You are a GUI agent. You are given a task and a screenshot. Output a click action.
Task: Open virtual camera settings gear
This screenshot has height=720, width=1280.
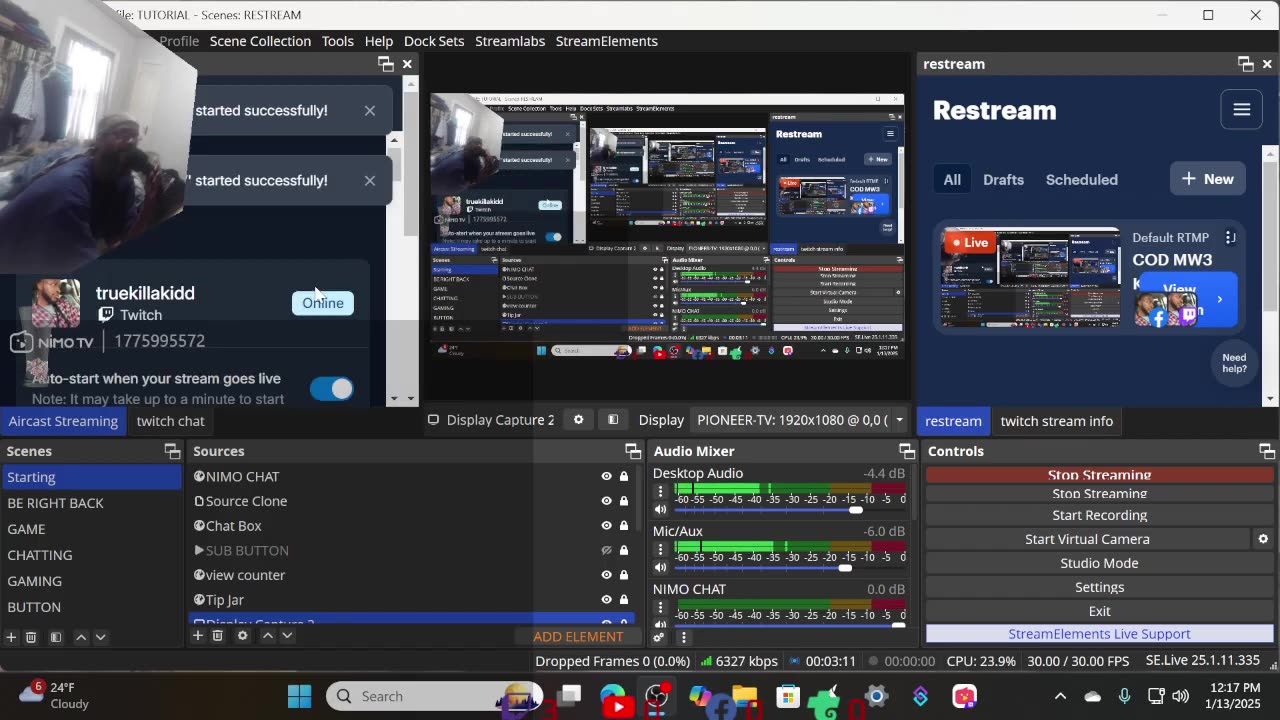pyautogui.click(x=1263, y=539)
